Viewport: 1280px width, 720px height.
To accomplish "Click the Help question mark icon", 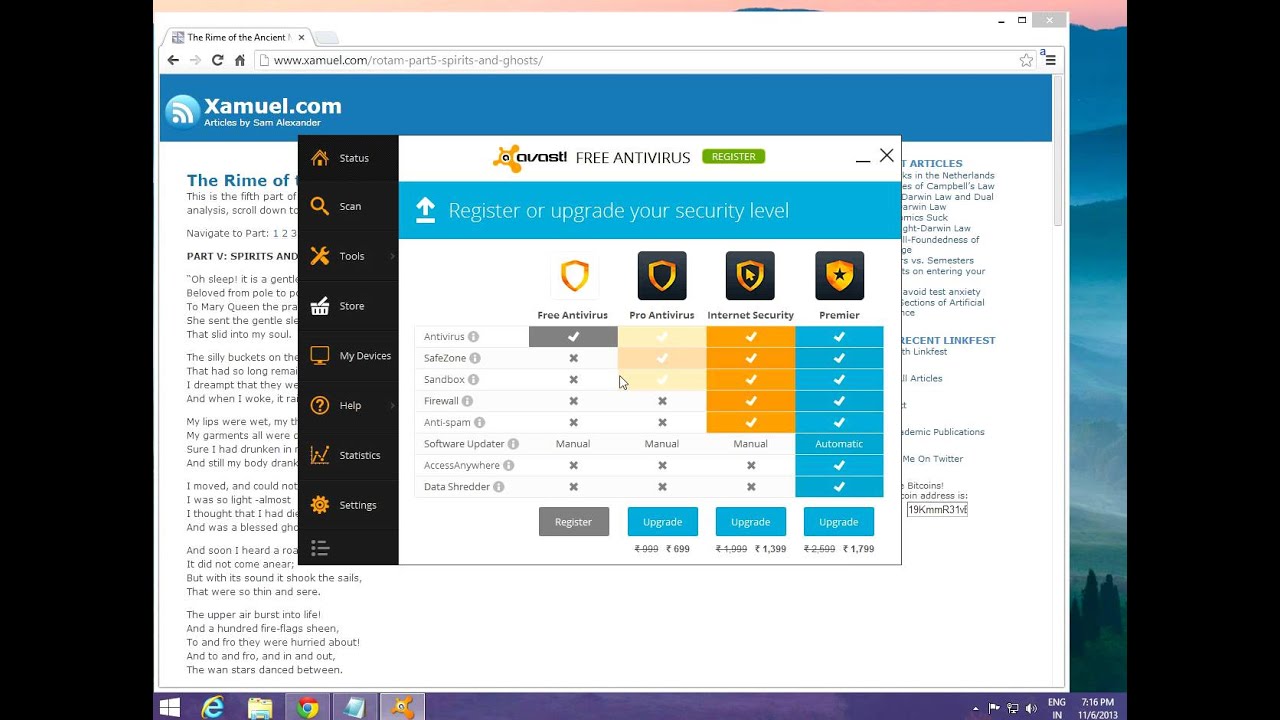I will pyautogui.click(x=320, y=405).
